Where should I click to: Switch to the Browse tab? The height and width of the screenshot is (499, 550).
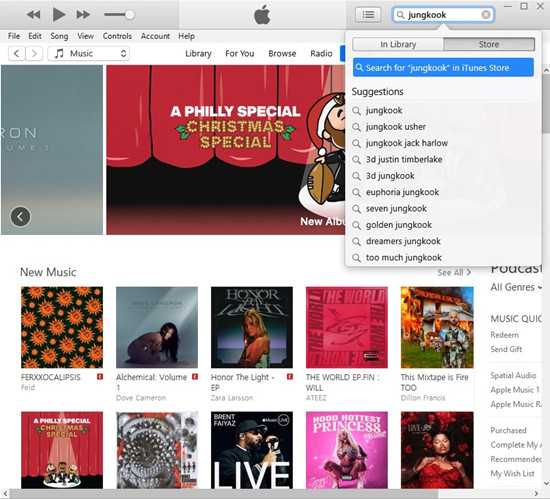click(282, 54)
